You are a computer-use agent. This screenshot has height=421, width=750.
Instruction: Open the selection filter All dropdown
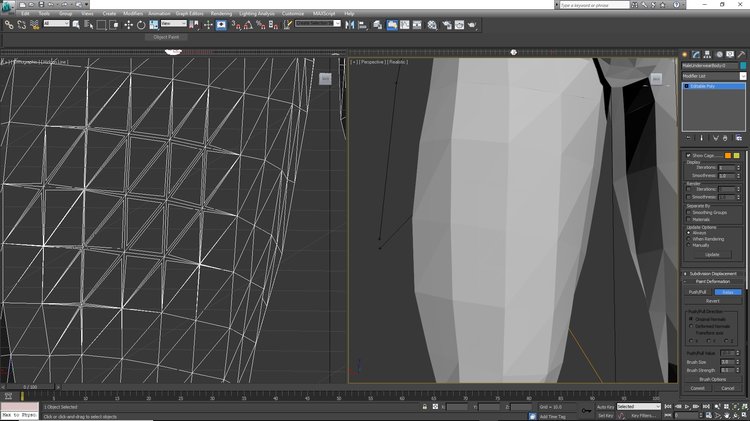(x=56, y=23)
